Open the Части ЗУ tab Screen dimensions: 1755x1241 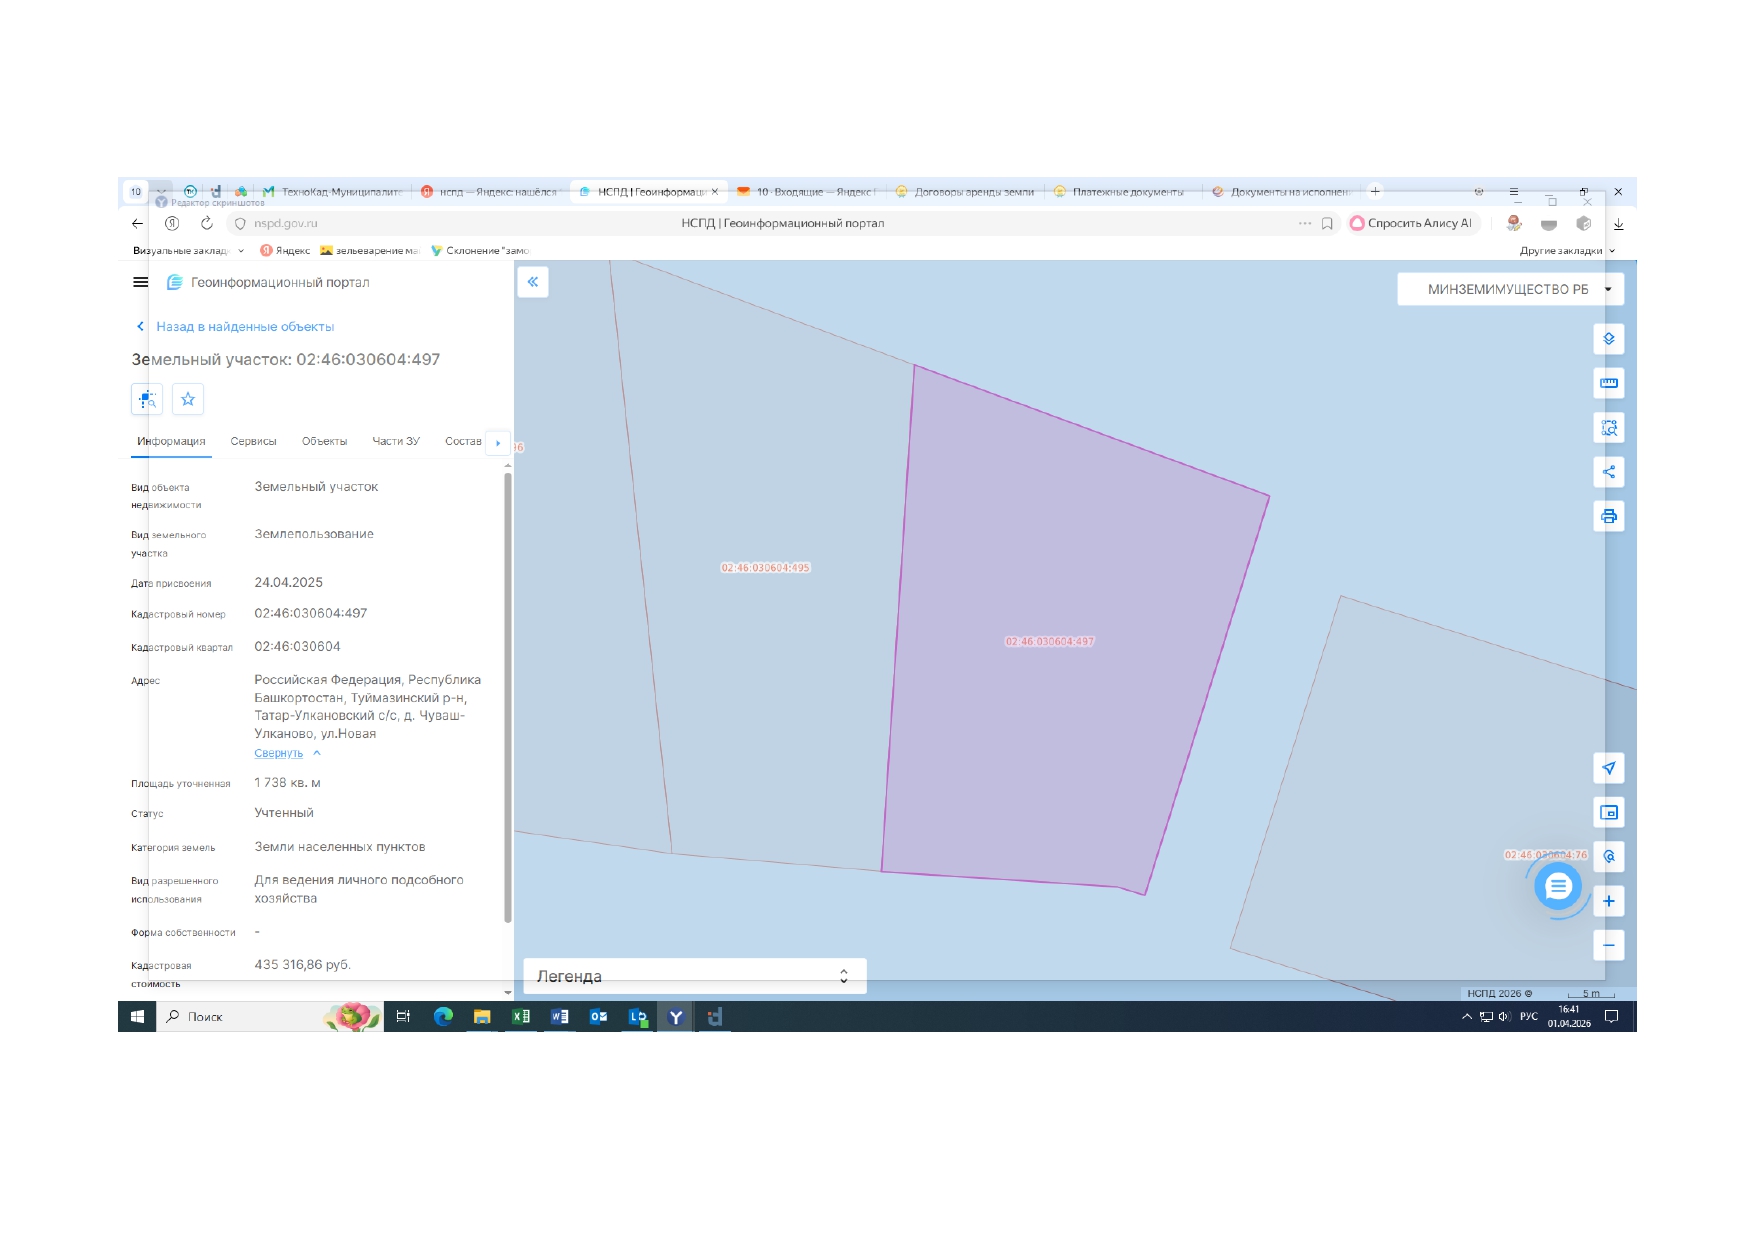tap(396, 441)
